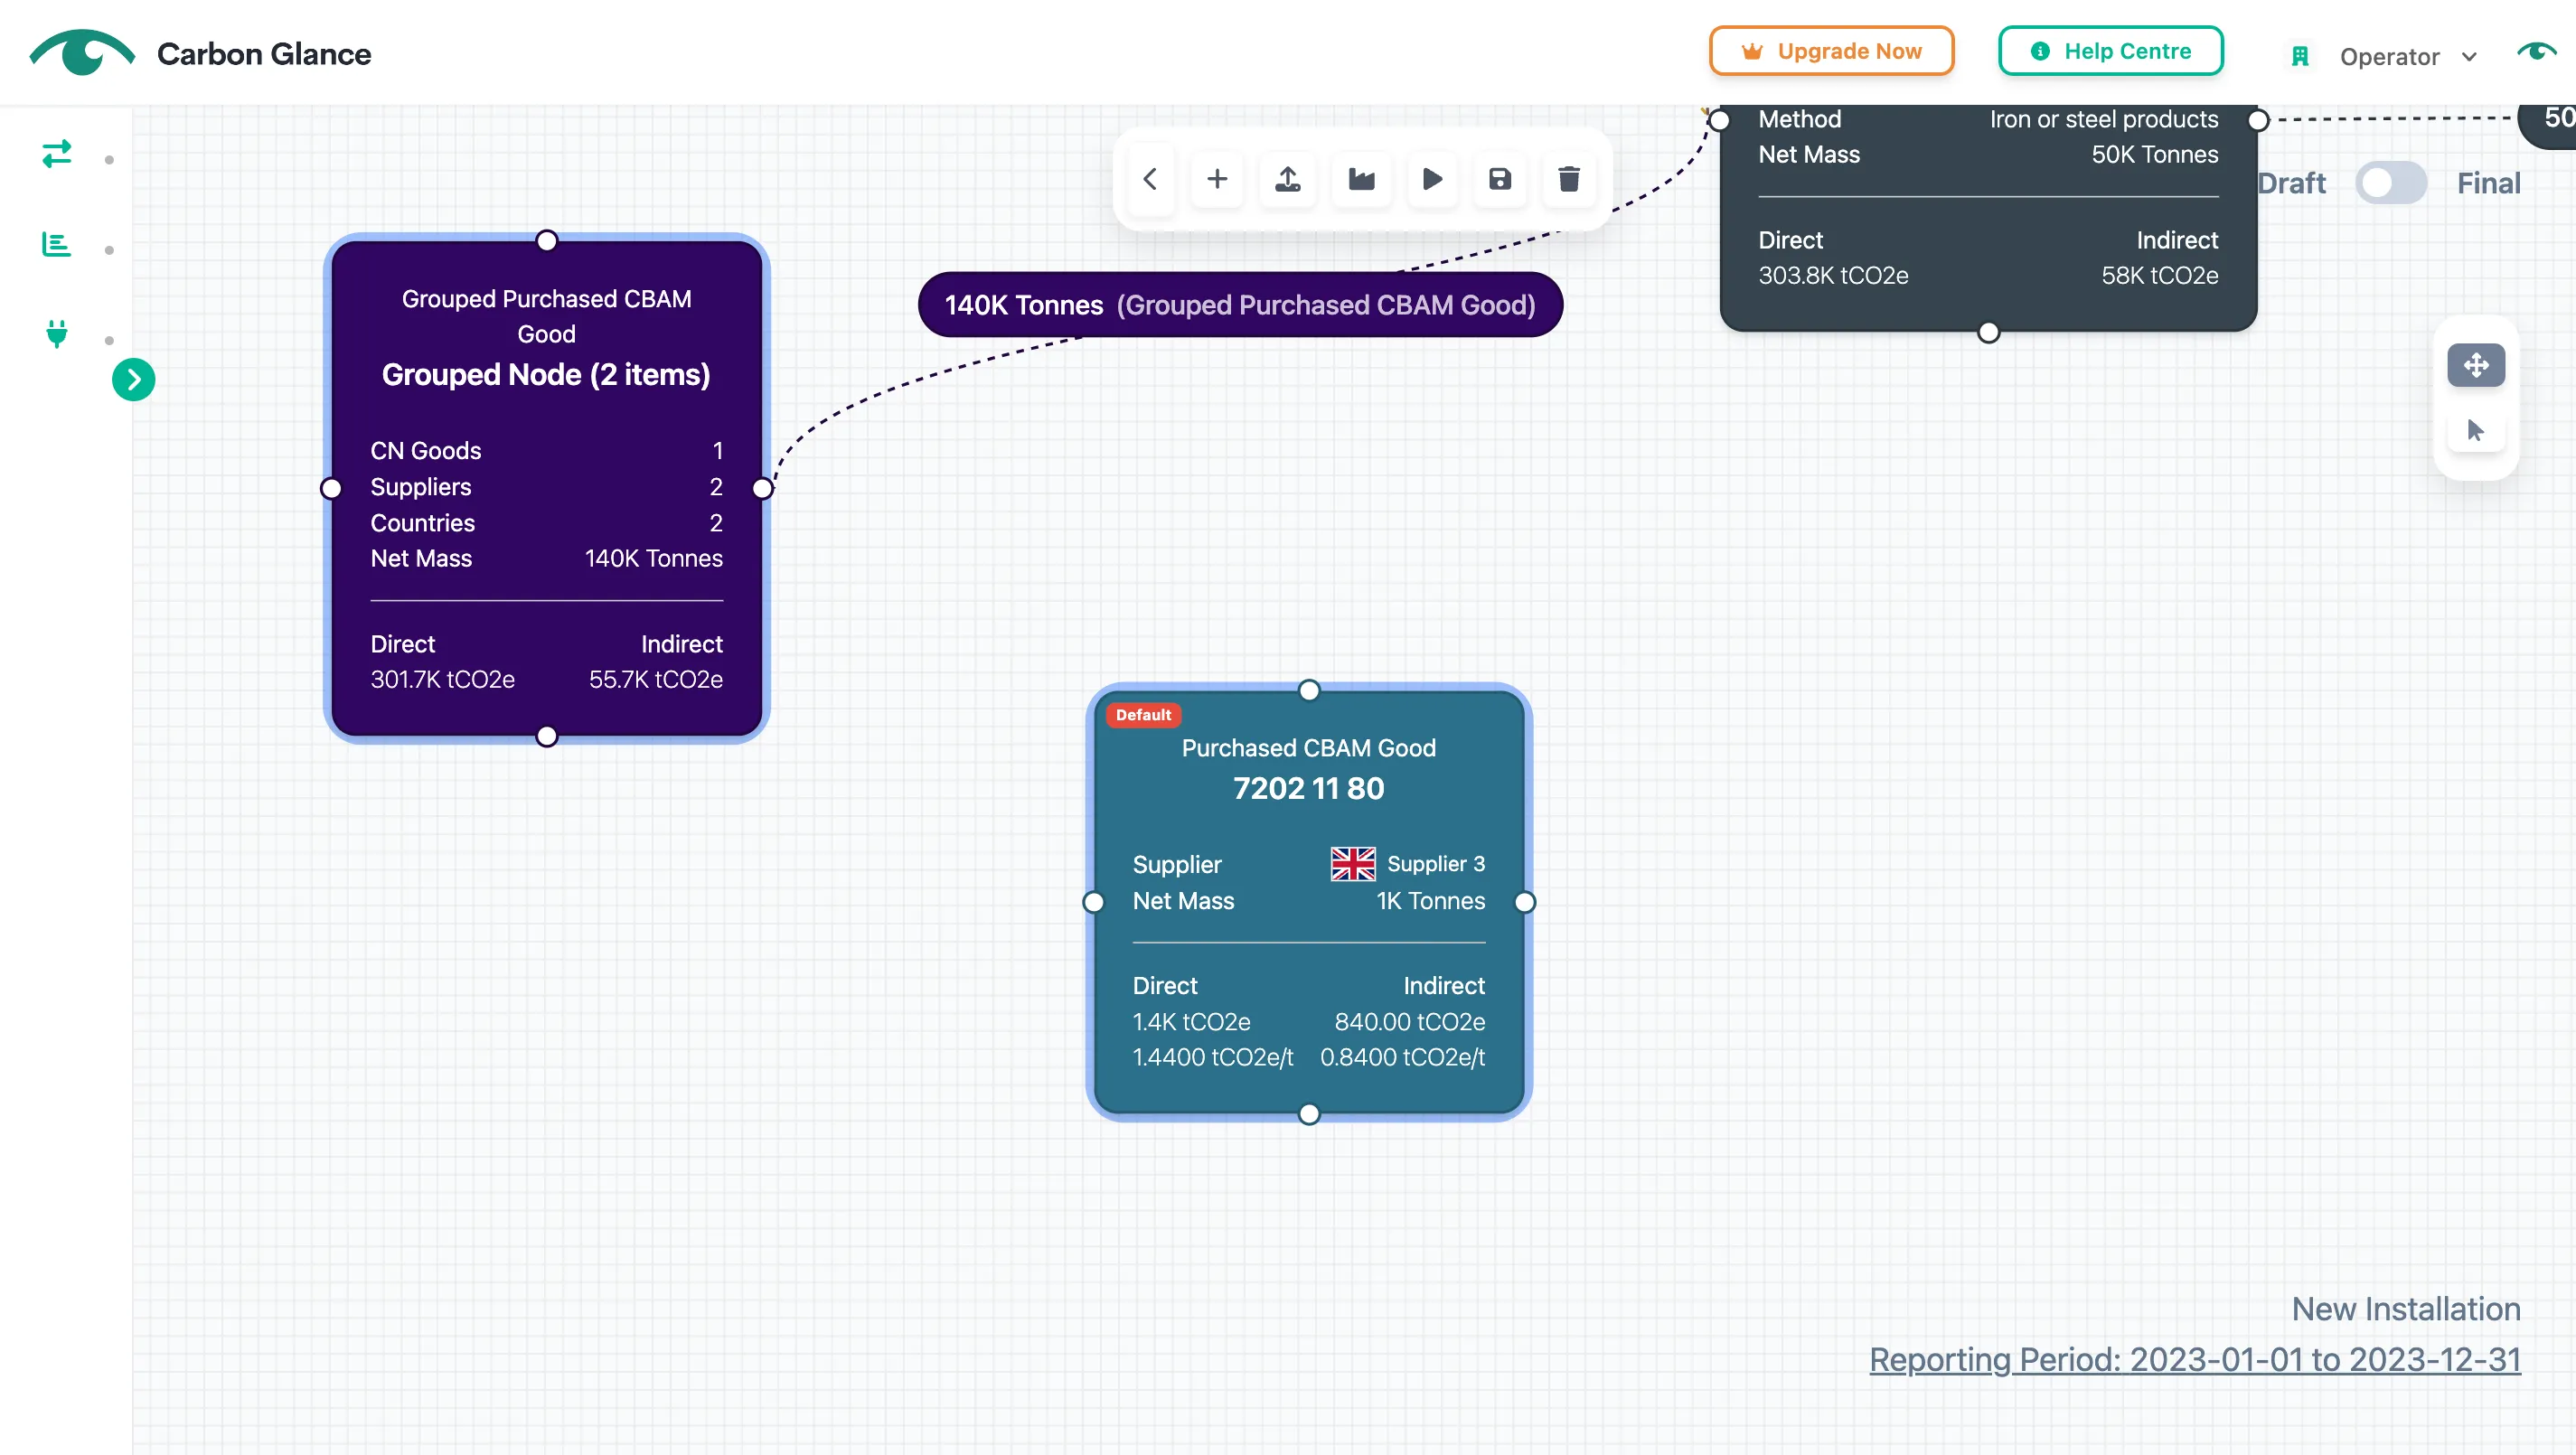Select the Purchased CBAM Good 7202 11 80 node
Image resolution: width=2576 pixels, height=1455 pixels.
tap(1308, 902)
